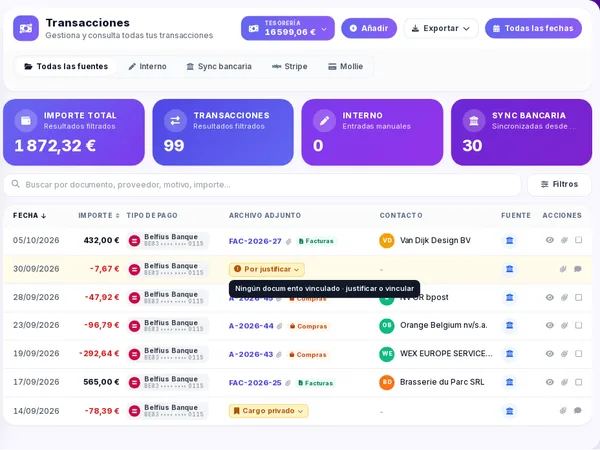
Task: Click bank source icon on -78,39 € row
Action: [509, 411]
